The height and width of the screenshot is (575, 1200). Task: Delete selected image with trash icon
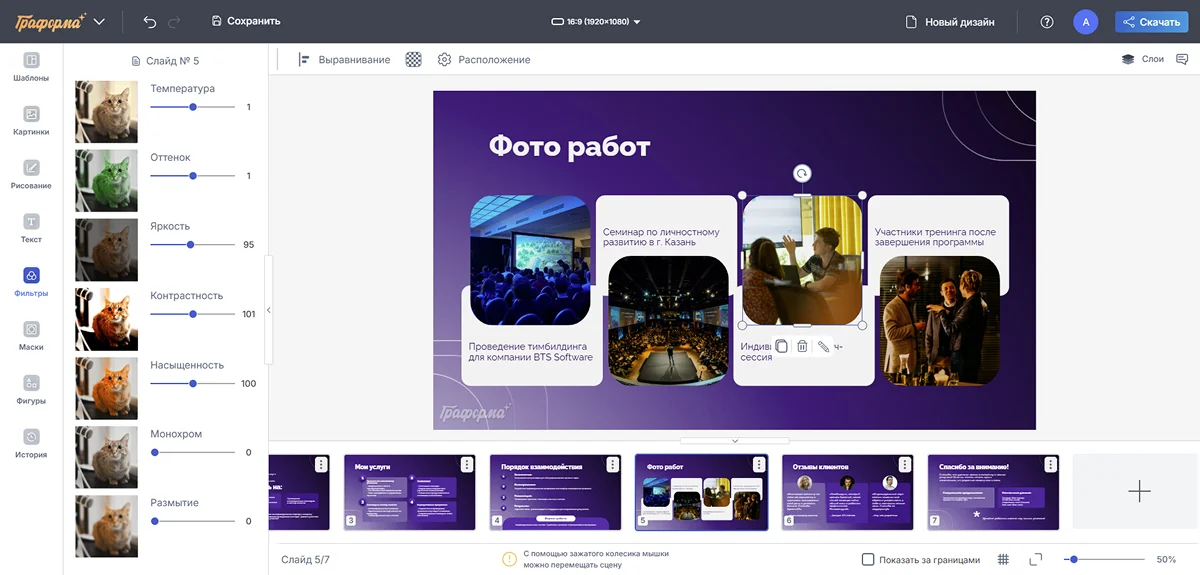(x=802, y=346)
